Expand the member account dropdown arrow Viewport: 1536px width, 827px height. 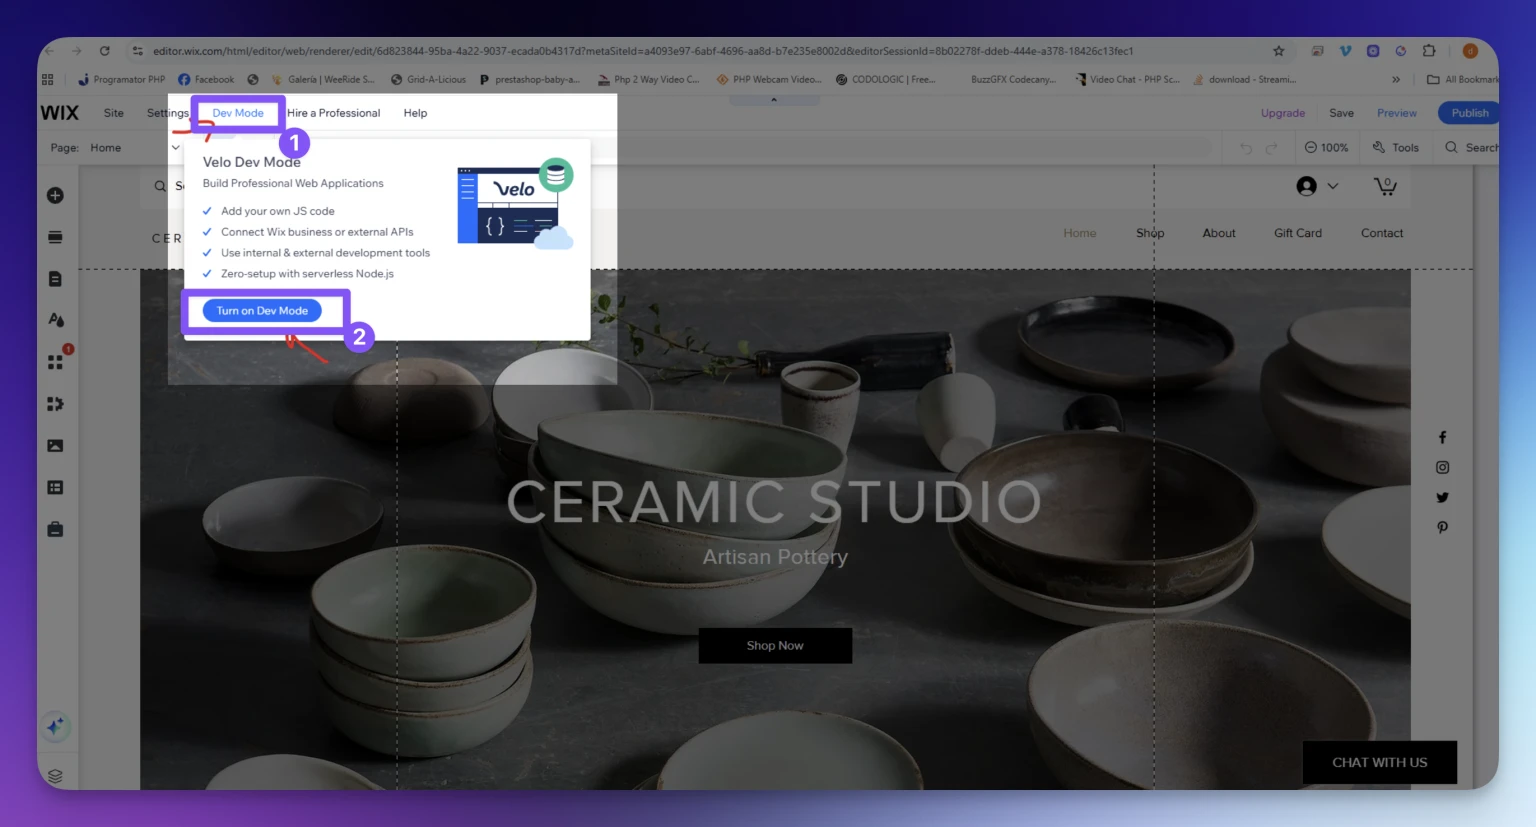point(1332,186)
